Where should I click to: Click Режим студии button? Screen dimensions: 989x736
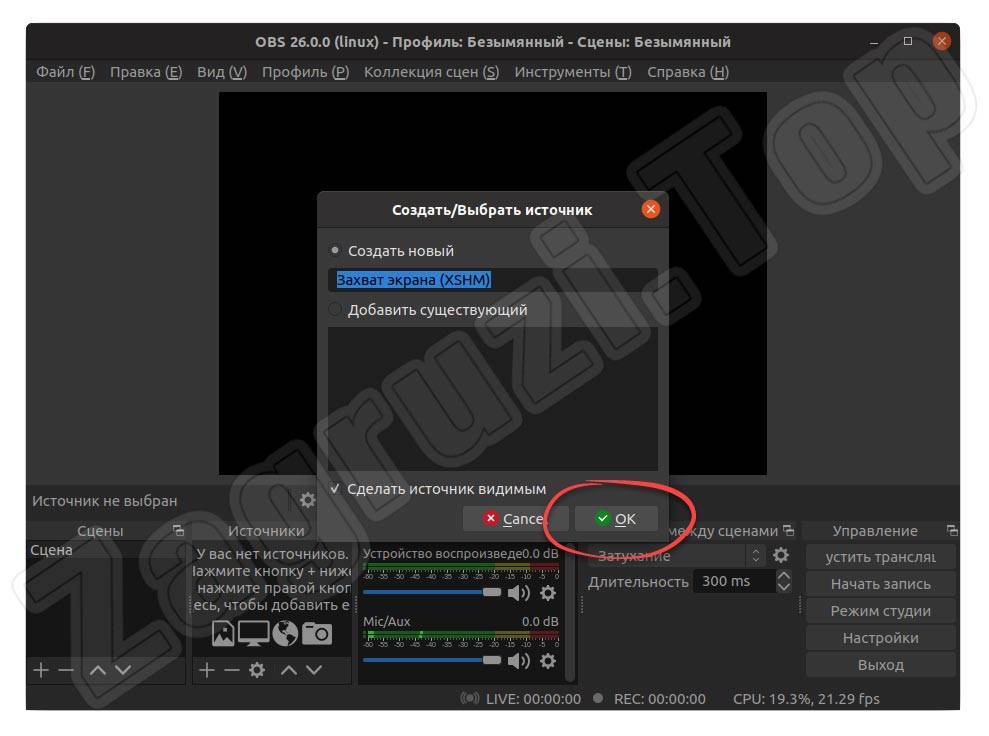pos(881,611)
